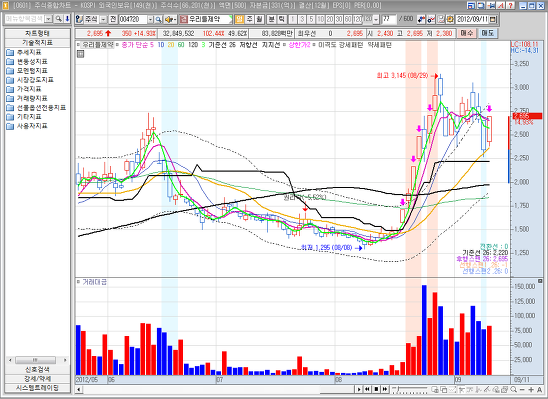This screenshot has width=548, height=399.
Task: Select the monthly 월 period toggle
Action: click(259, 19)
